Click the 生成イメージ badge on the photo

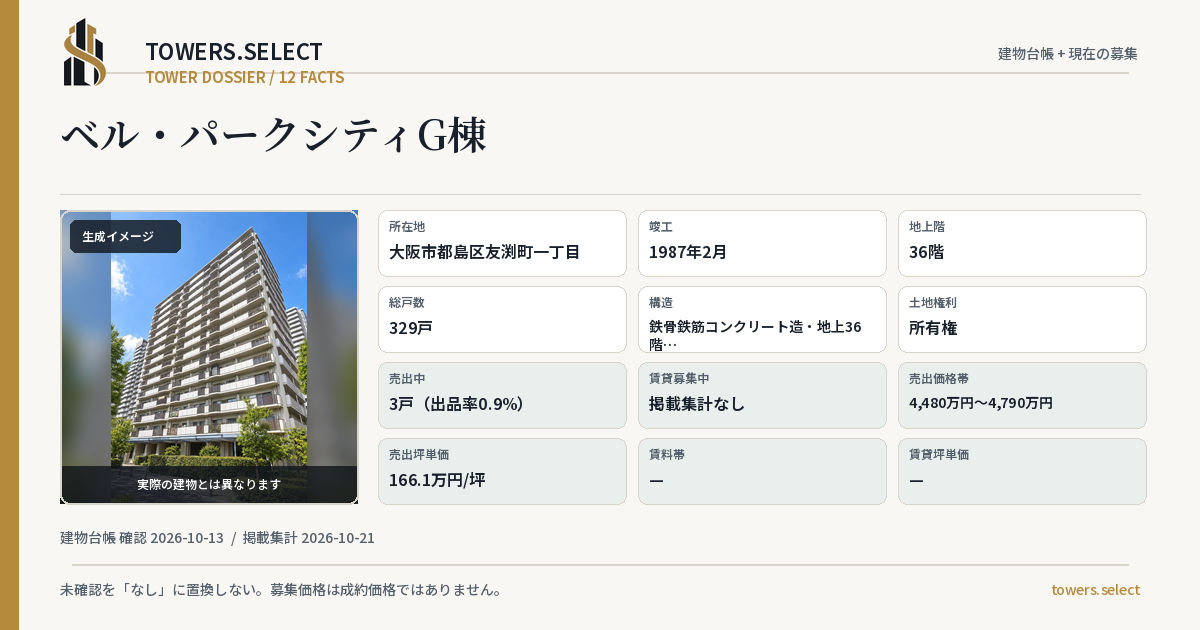(125, 237)
